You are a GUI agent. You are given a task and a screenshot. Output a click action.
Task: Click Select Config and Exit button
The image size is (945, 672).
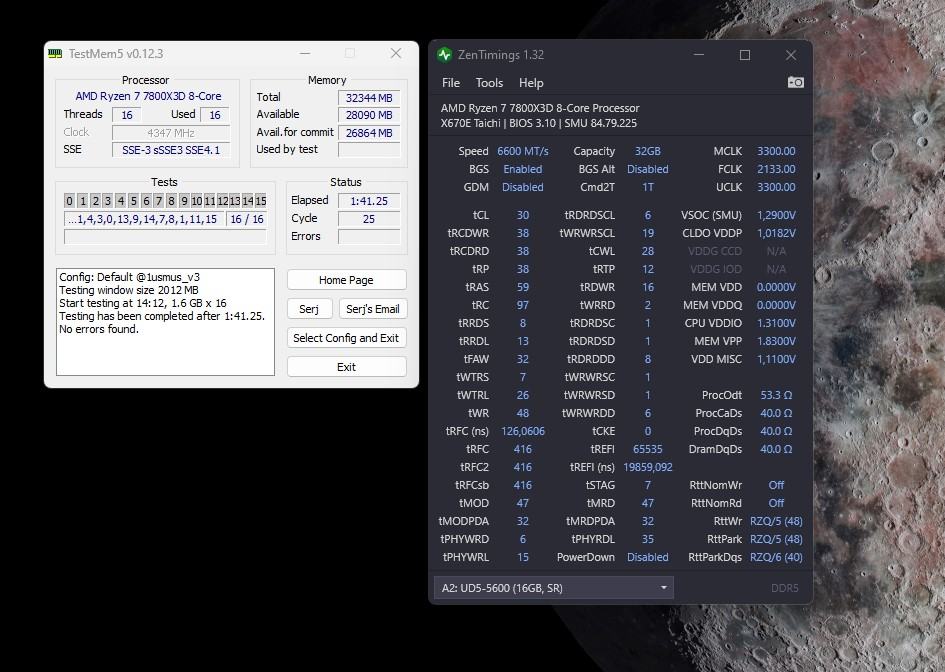point(347,338)
